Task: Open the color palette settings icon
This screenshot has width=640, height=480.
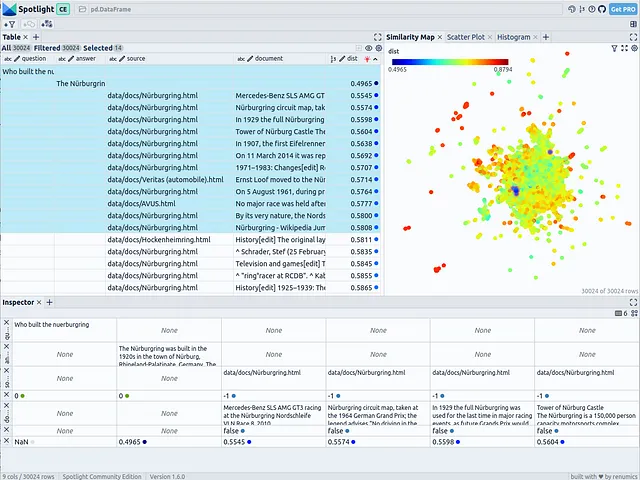Action: [572, 9]
